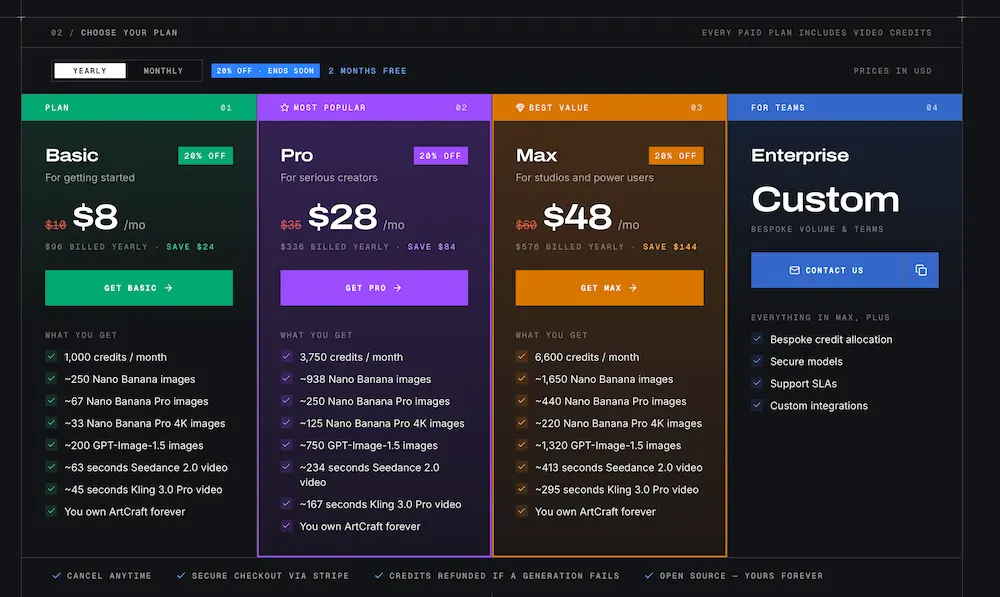The image size is (1000, 597).
Task: Click the SAVE $144 text
Action: click(670, 247)
